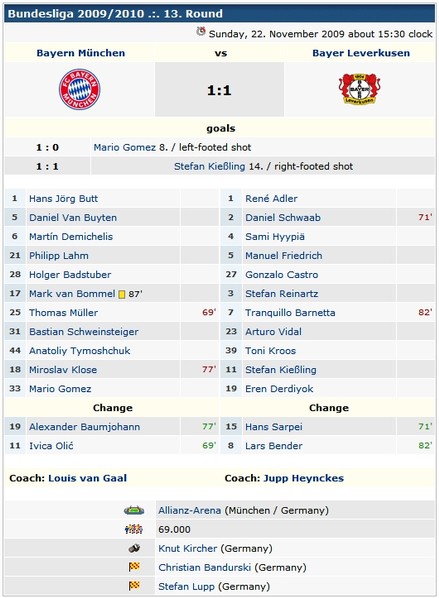Open coach Louis van Gaal's page

point(87,478)
